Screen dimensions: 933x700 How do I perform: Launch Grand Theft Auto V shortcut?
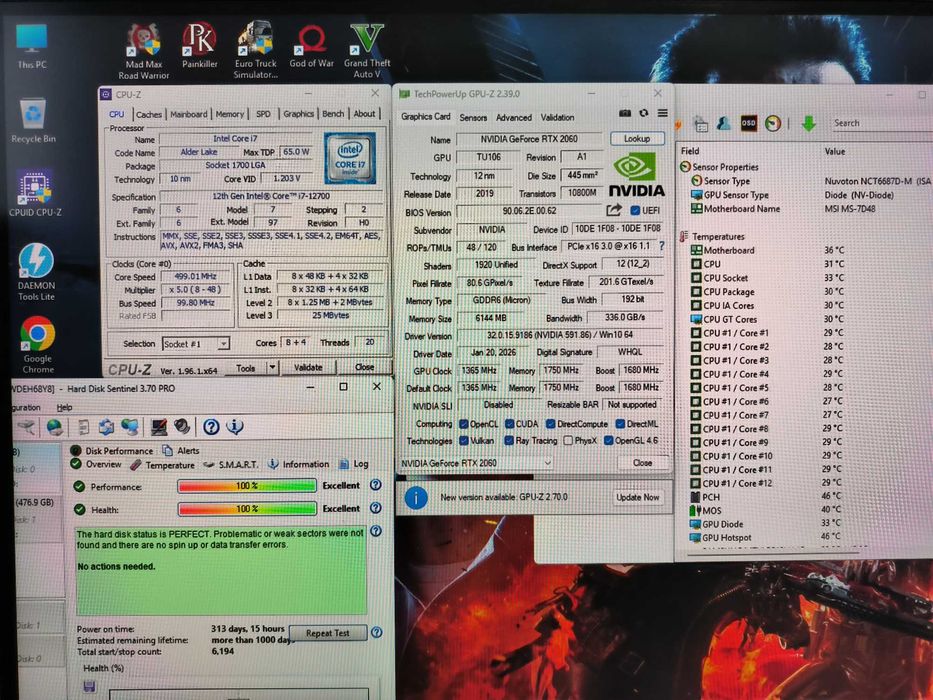coord(367,51)
